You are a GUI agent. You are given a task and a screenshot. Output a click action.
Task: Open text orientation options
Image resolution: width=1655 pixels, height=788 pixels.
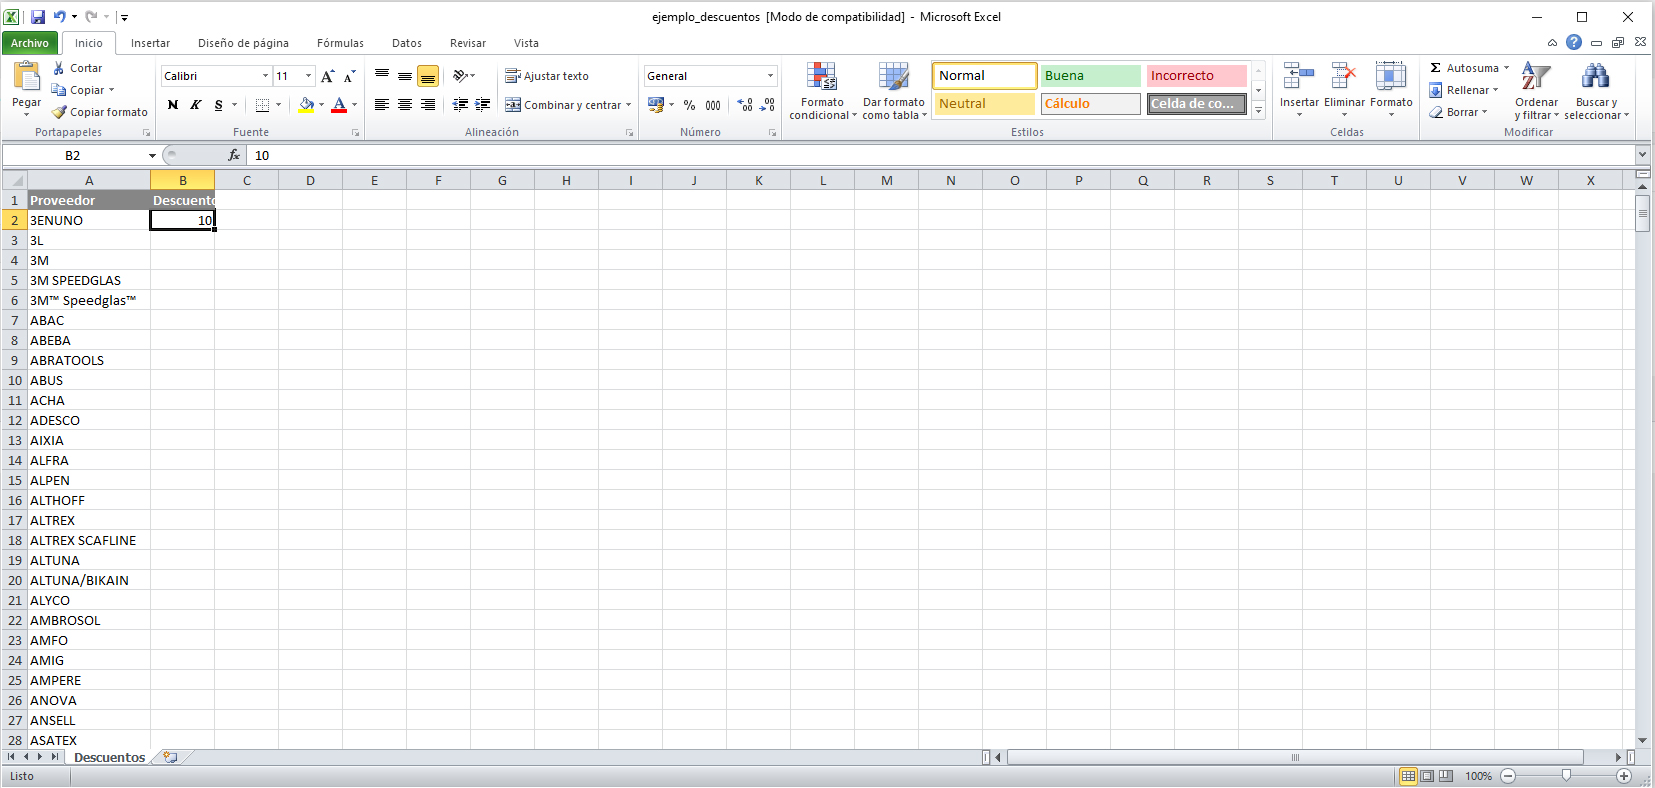(x=464, y=76)
